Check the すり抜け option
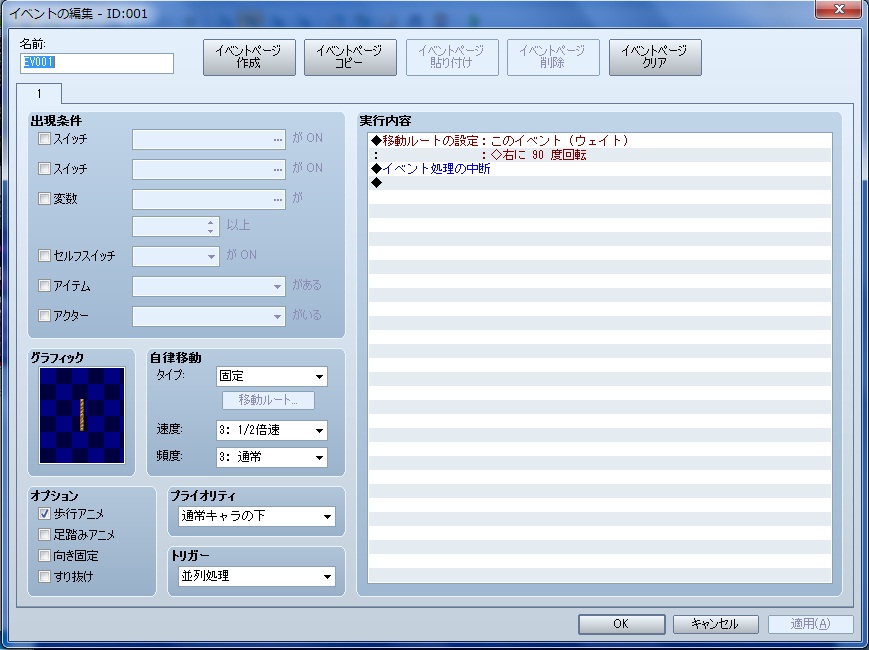 [x=44, y=576]
